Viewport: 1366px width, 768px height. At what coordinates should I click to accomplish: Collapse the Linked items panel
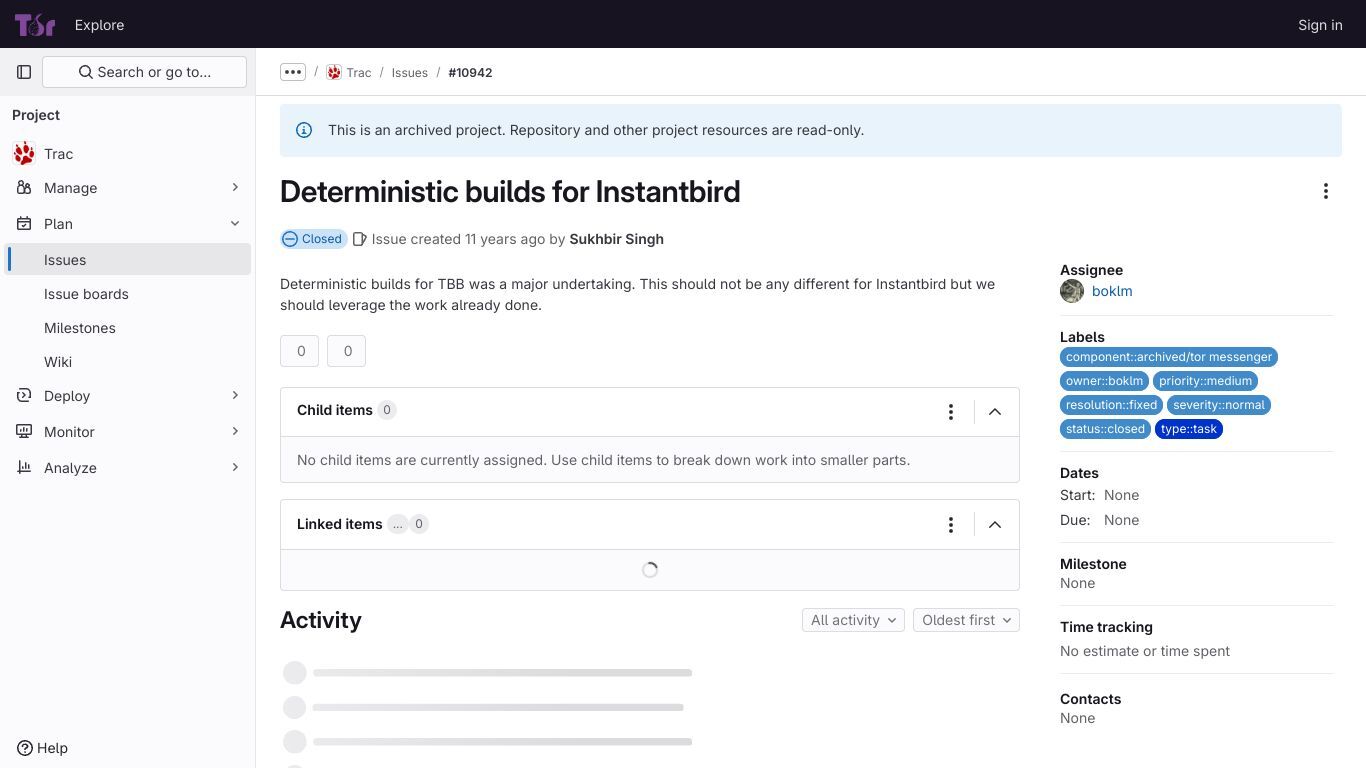[x=995, y=525]
